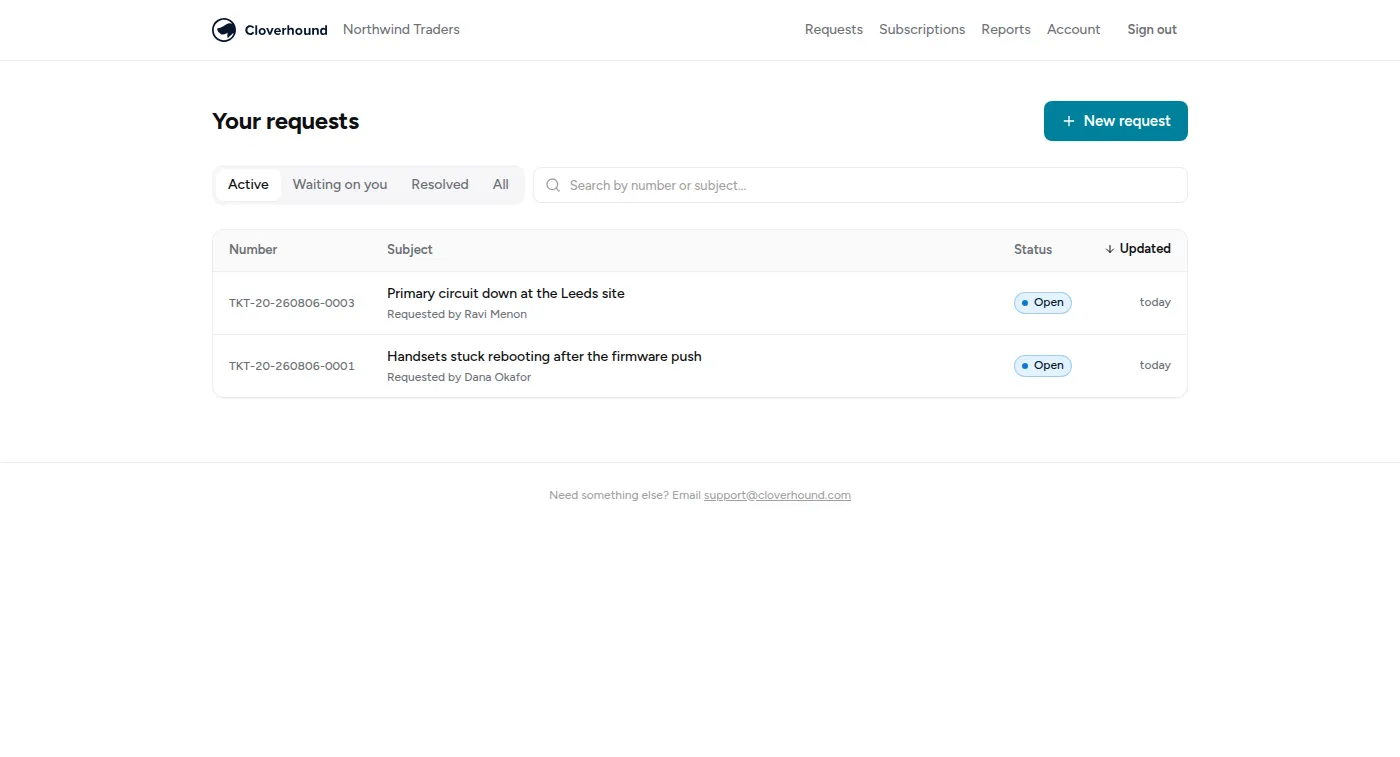1400x757 pixels.
Task: Click the plus icon in New request
Action: click(1069, 121)
